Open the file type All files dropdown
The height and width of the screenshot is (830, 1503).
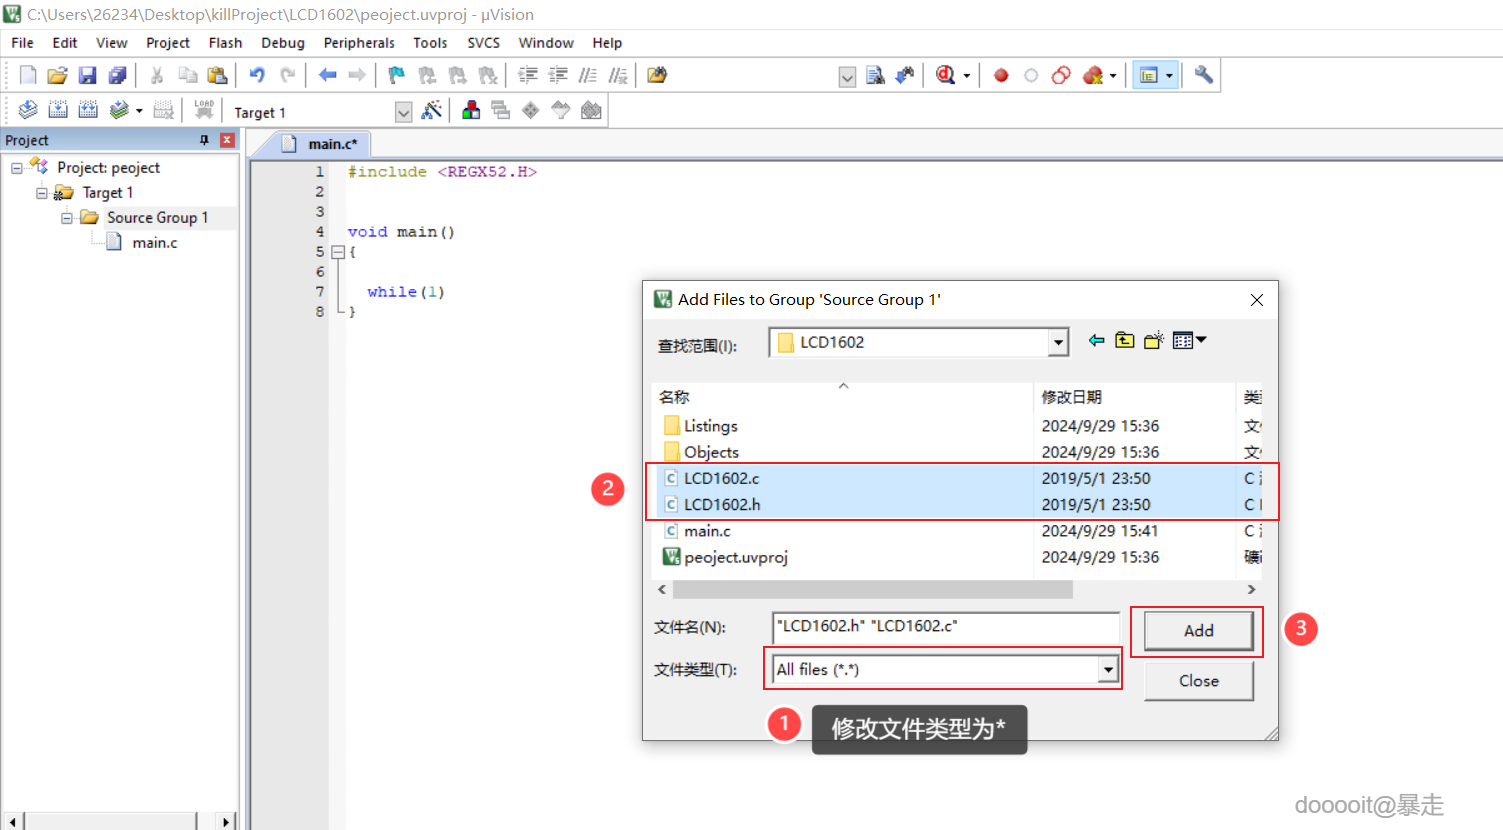pyautogui.click(x=1108, y=669)
